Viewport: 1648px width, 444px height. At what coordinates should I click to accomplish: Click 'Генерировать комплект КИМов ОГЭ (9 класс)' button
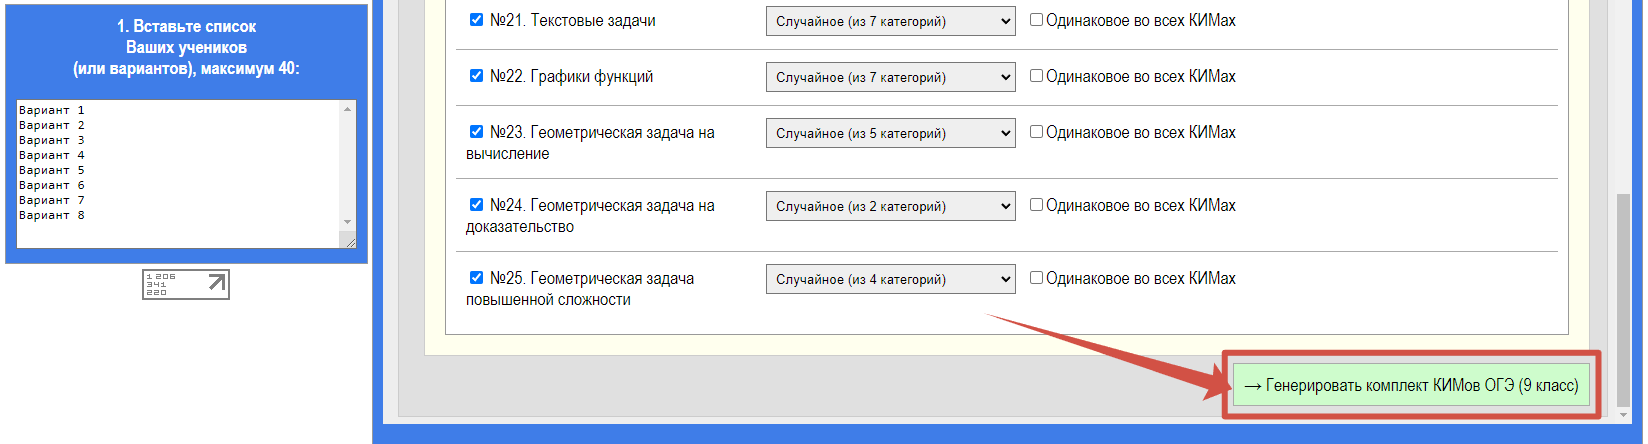pyautogui.click(x=1411, y=385)
